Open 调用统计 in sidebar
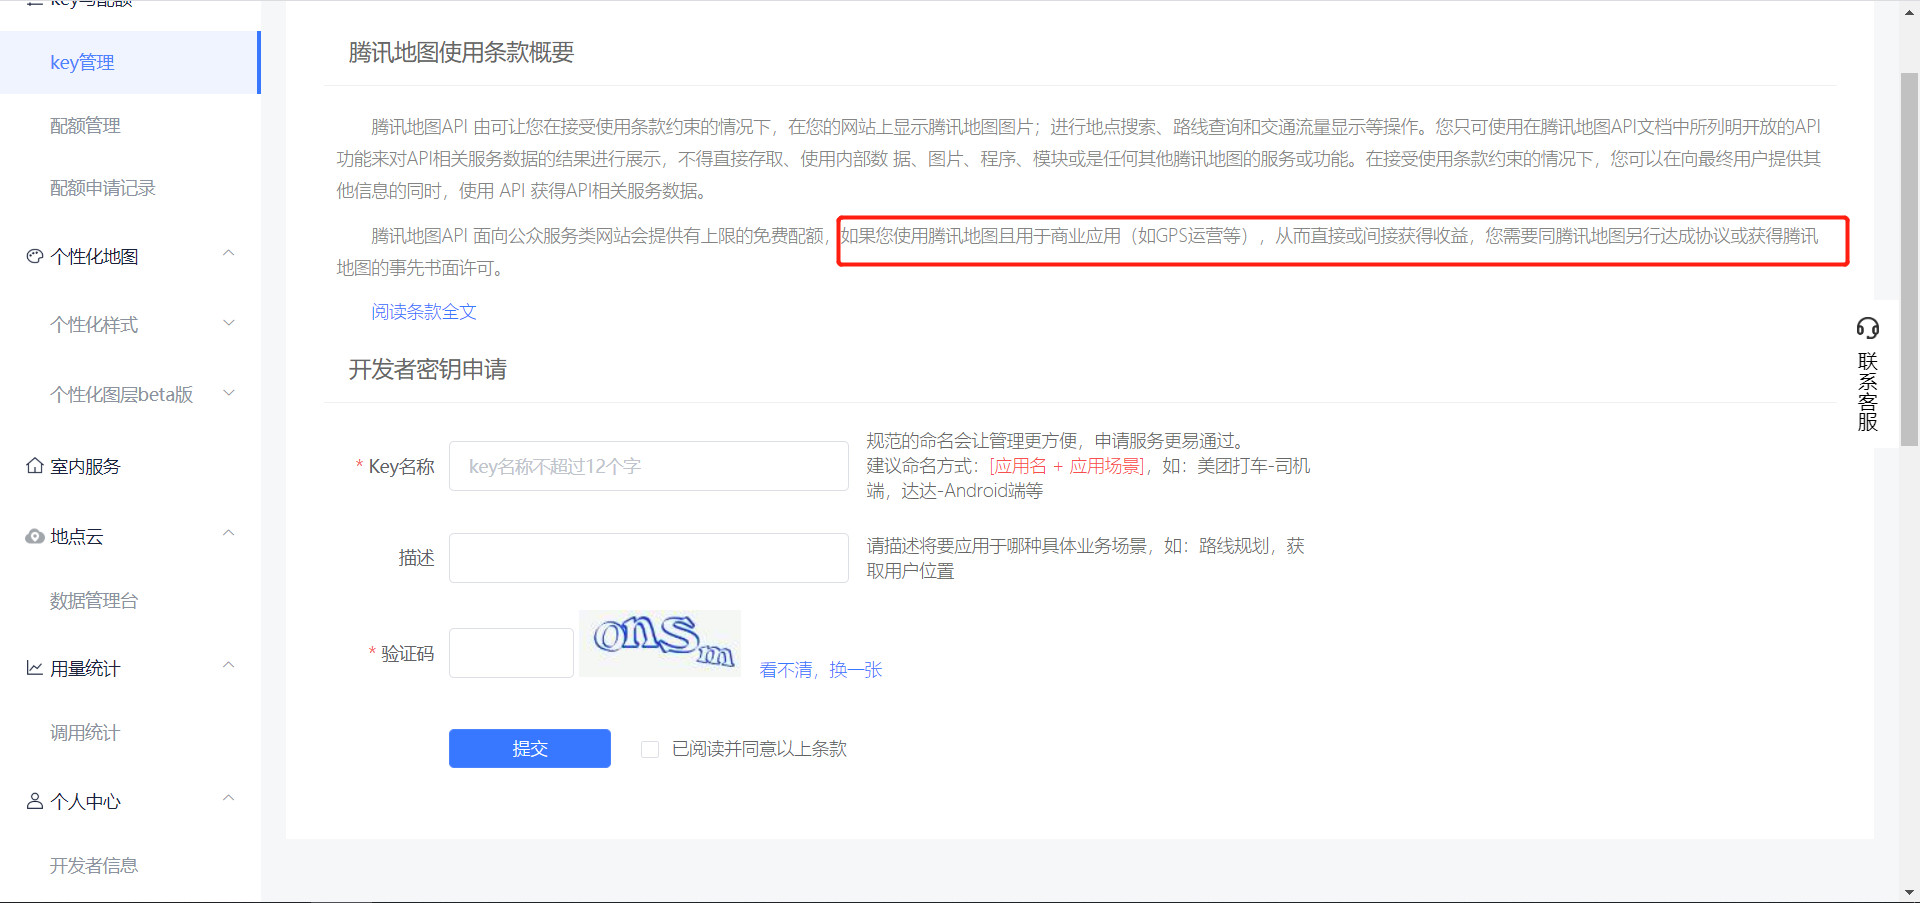The image size is (1920, 903). (85, 733)
